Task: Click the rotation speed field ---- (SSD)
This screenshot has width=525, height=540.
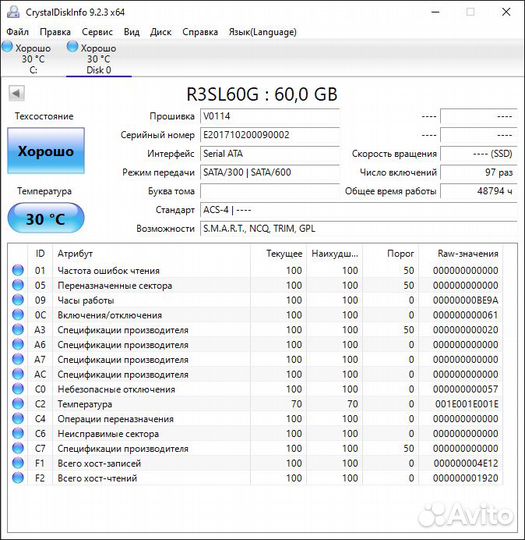Action: pyautogui.click(x=478, y=153)
